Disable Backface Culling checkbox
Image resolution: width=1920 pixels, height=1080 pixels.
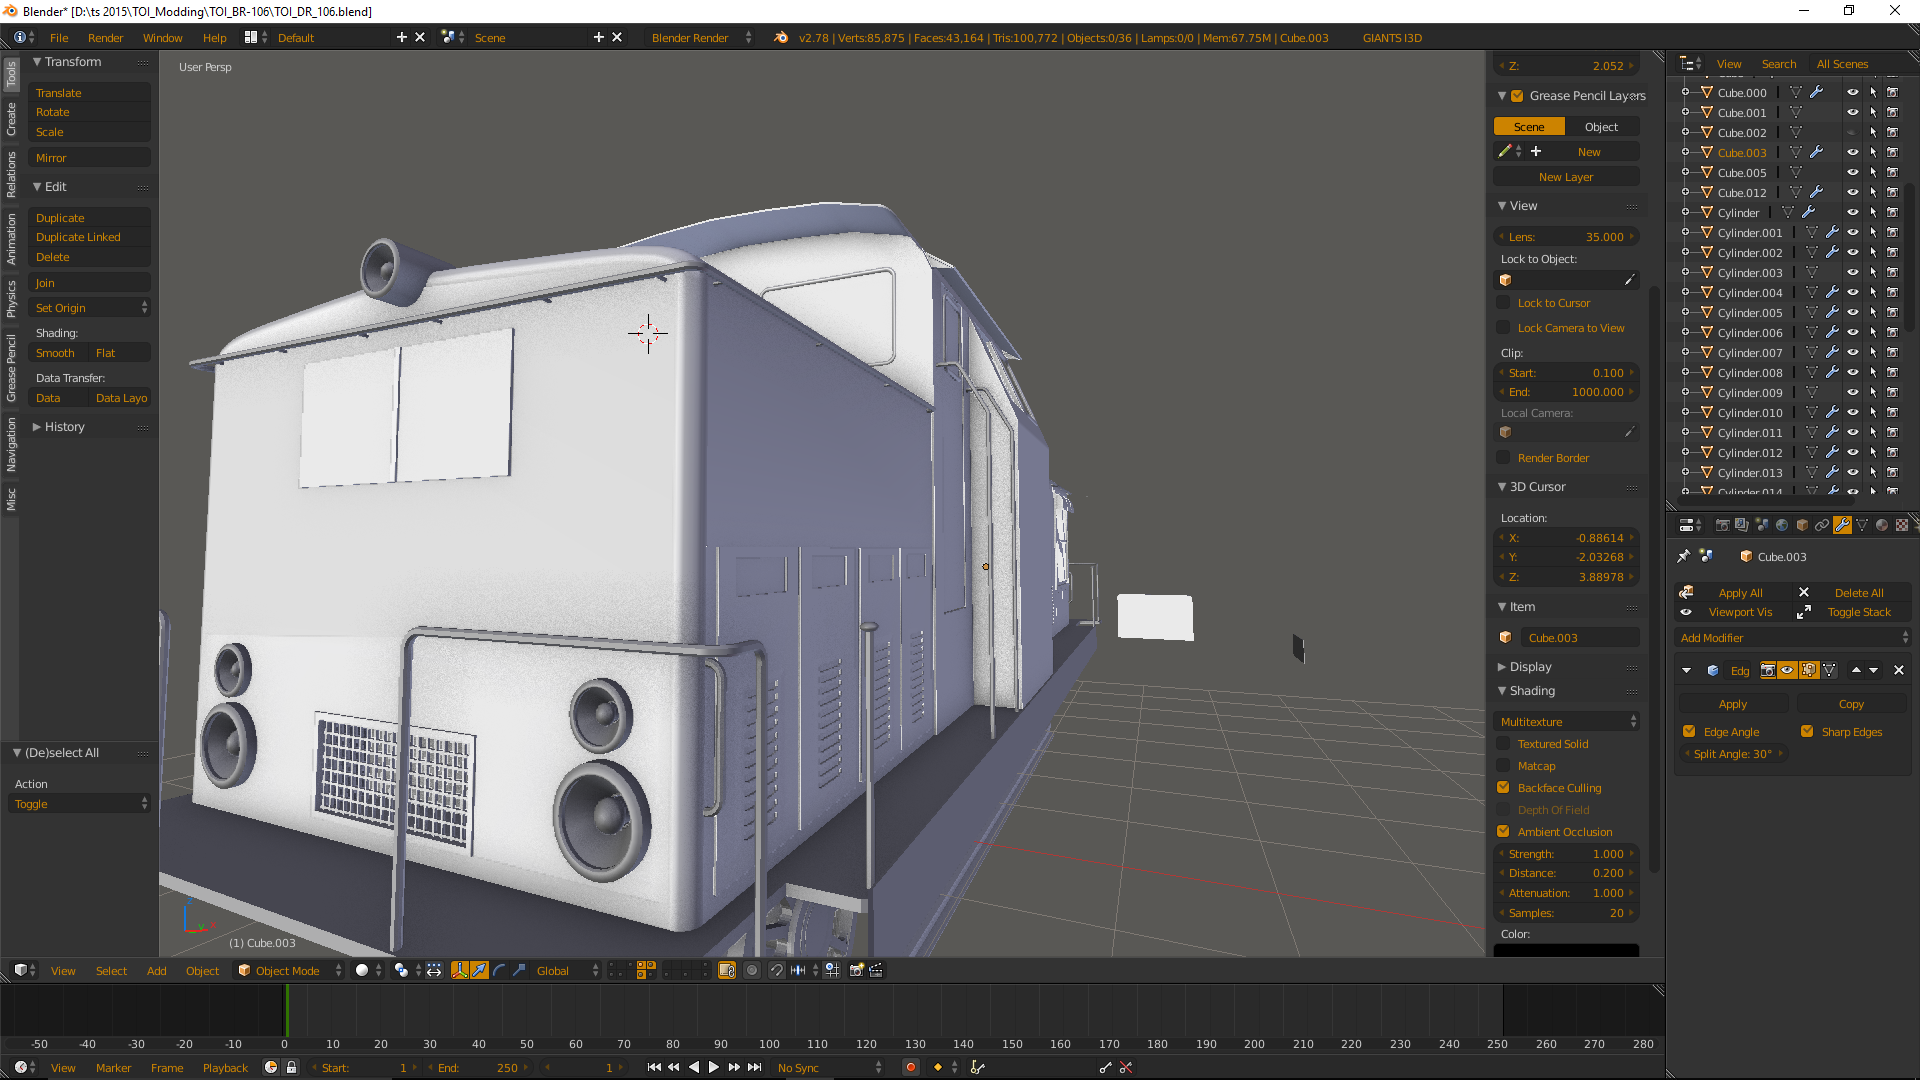[1503, 788]
